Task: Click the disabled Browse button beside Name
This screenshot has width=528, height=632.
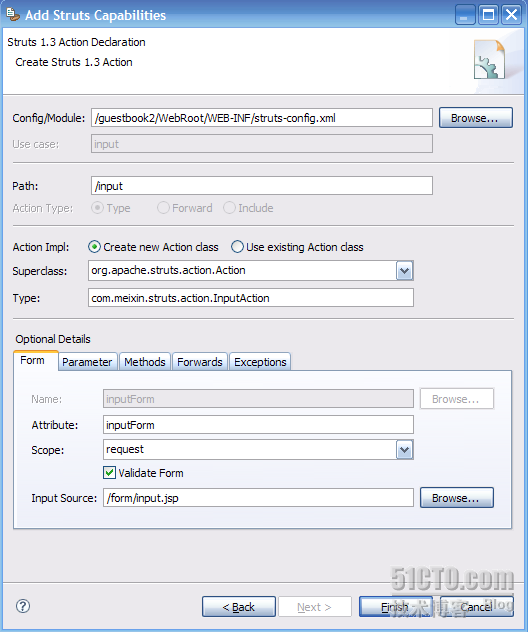Action: [x=457, y=399]
